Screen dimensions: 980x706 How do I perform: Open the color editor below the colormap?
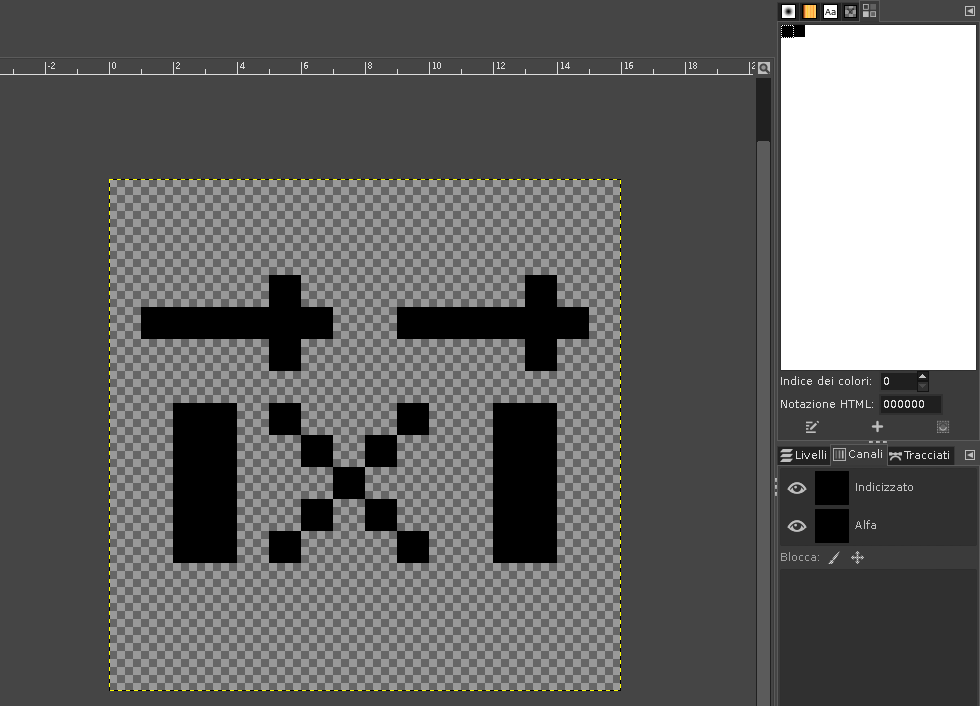click(x=811, y=426)
